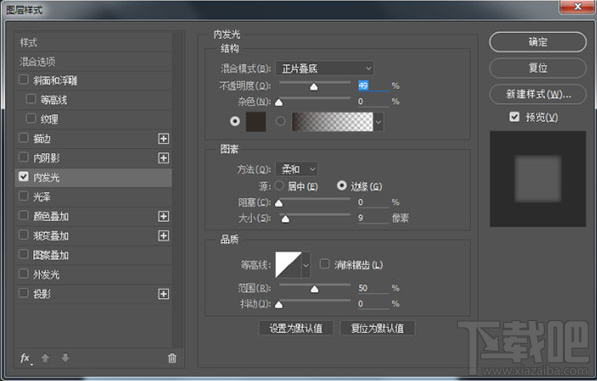597x381 pixels.
Task: Click the plus icon next to 渐变叠加
Action: pyautogui.click(x=163, y=236)
